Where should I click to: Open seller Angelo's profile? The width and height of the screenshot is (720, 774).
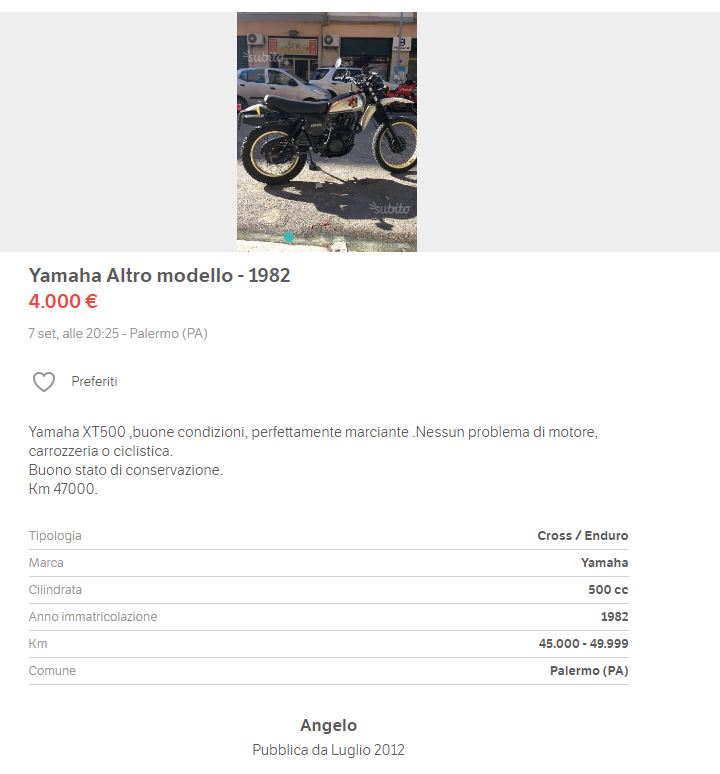coord(329,725)
